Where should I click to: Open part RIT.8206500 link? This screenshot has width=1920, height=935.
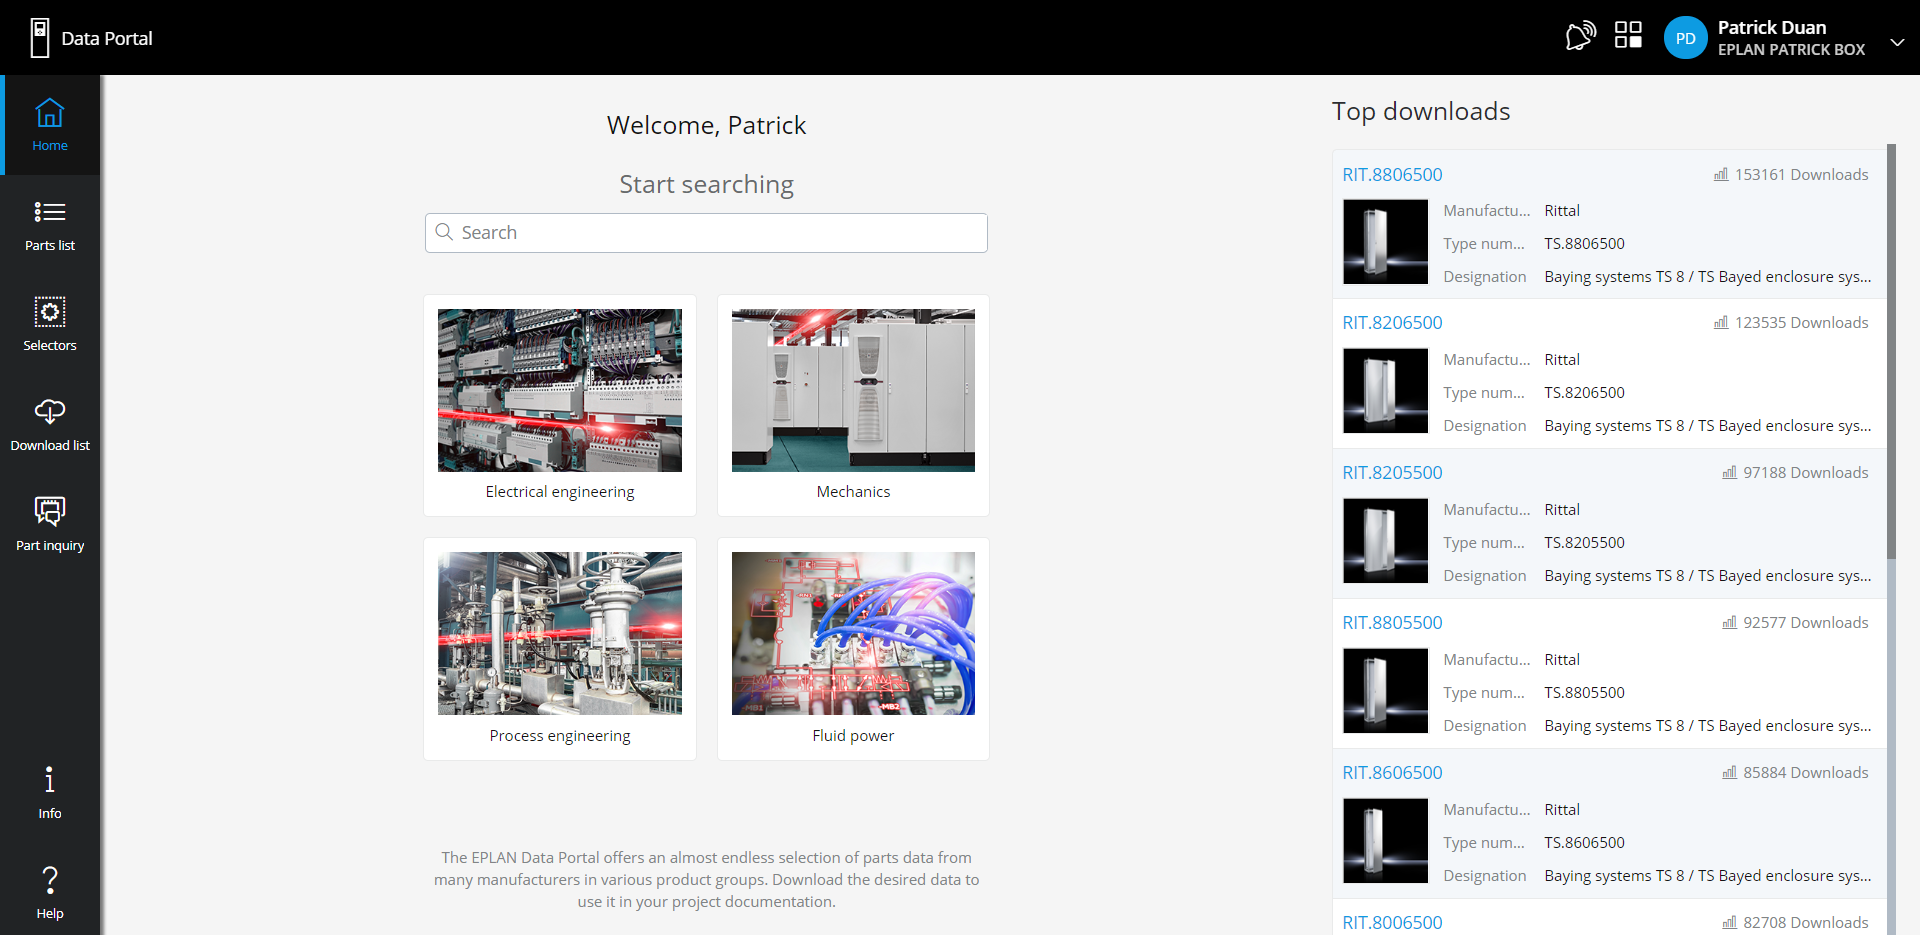pos(1392,323)
